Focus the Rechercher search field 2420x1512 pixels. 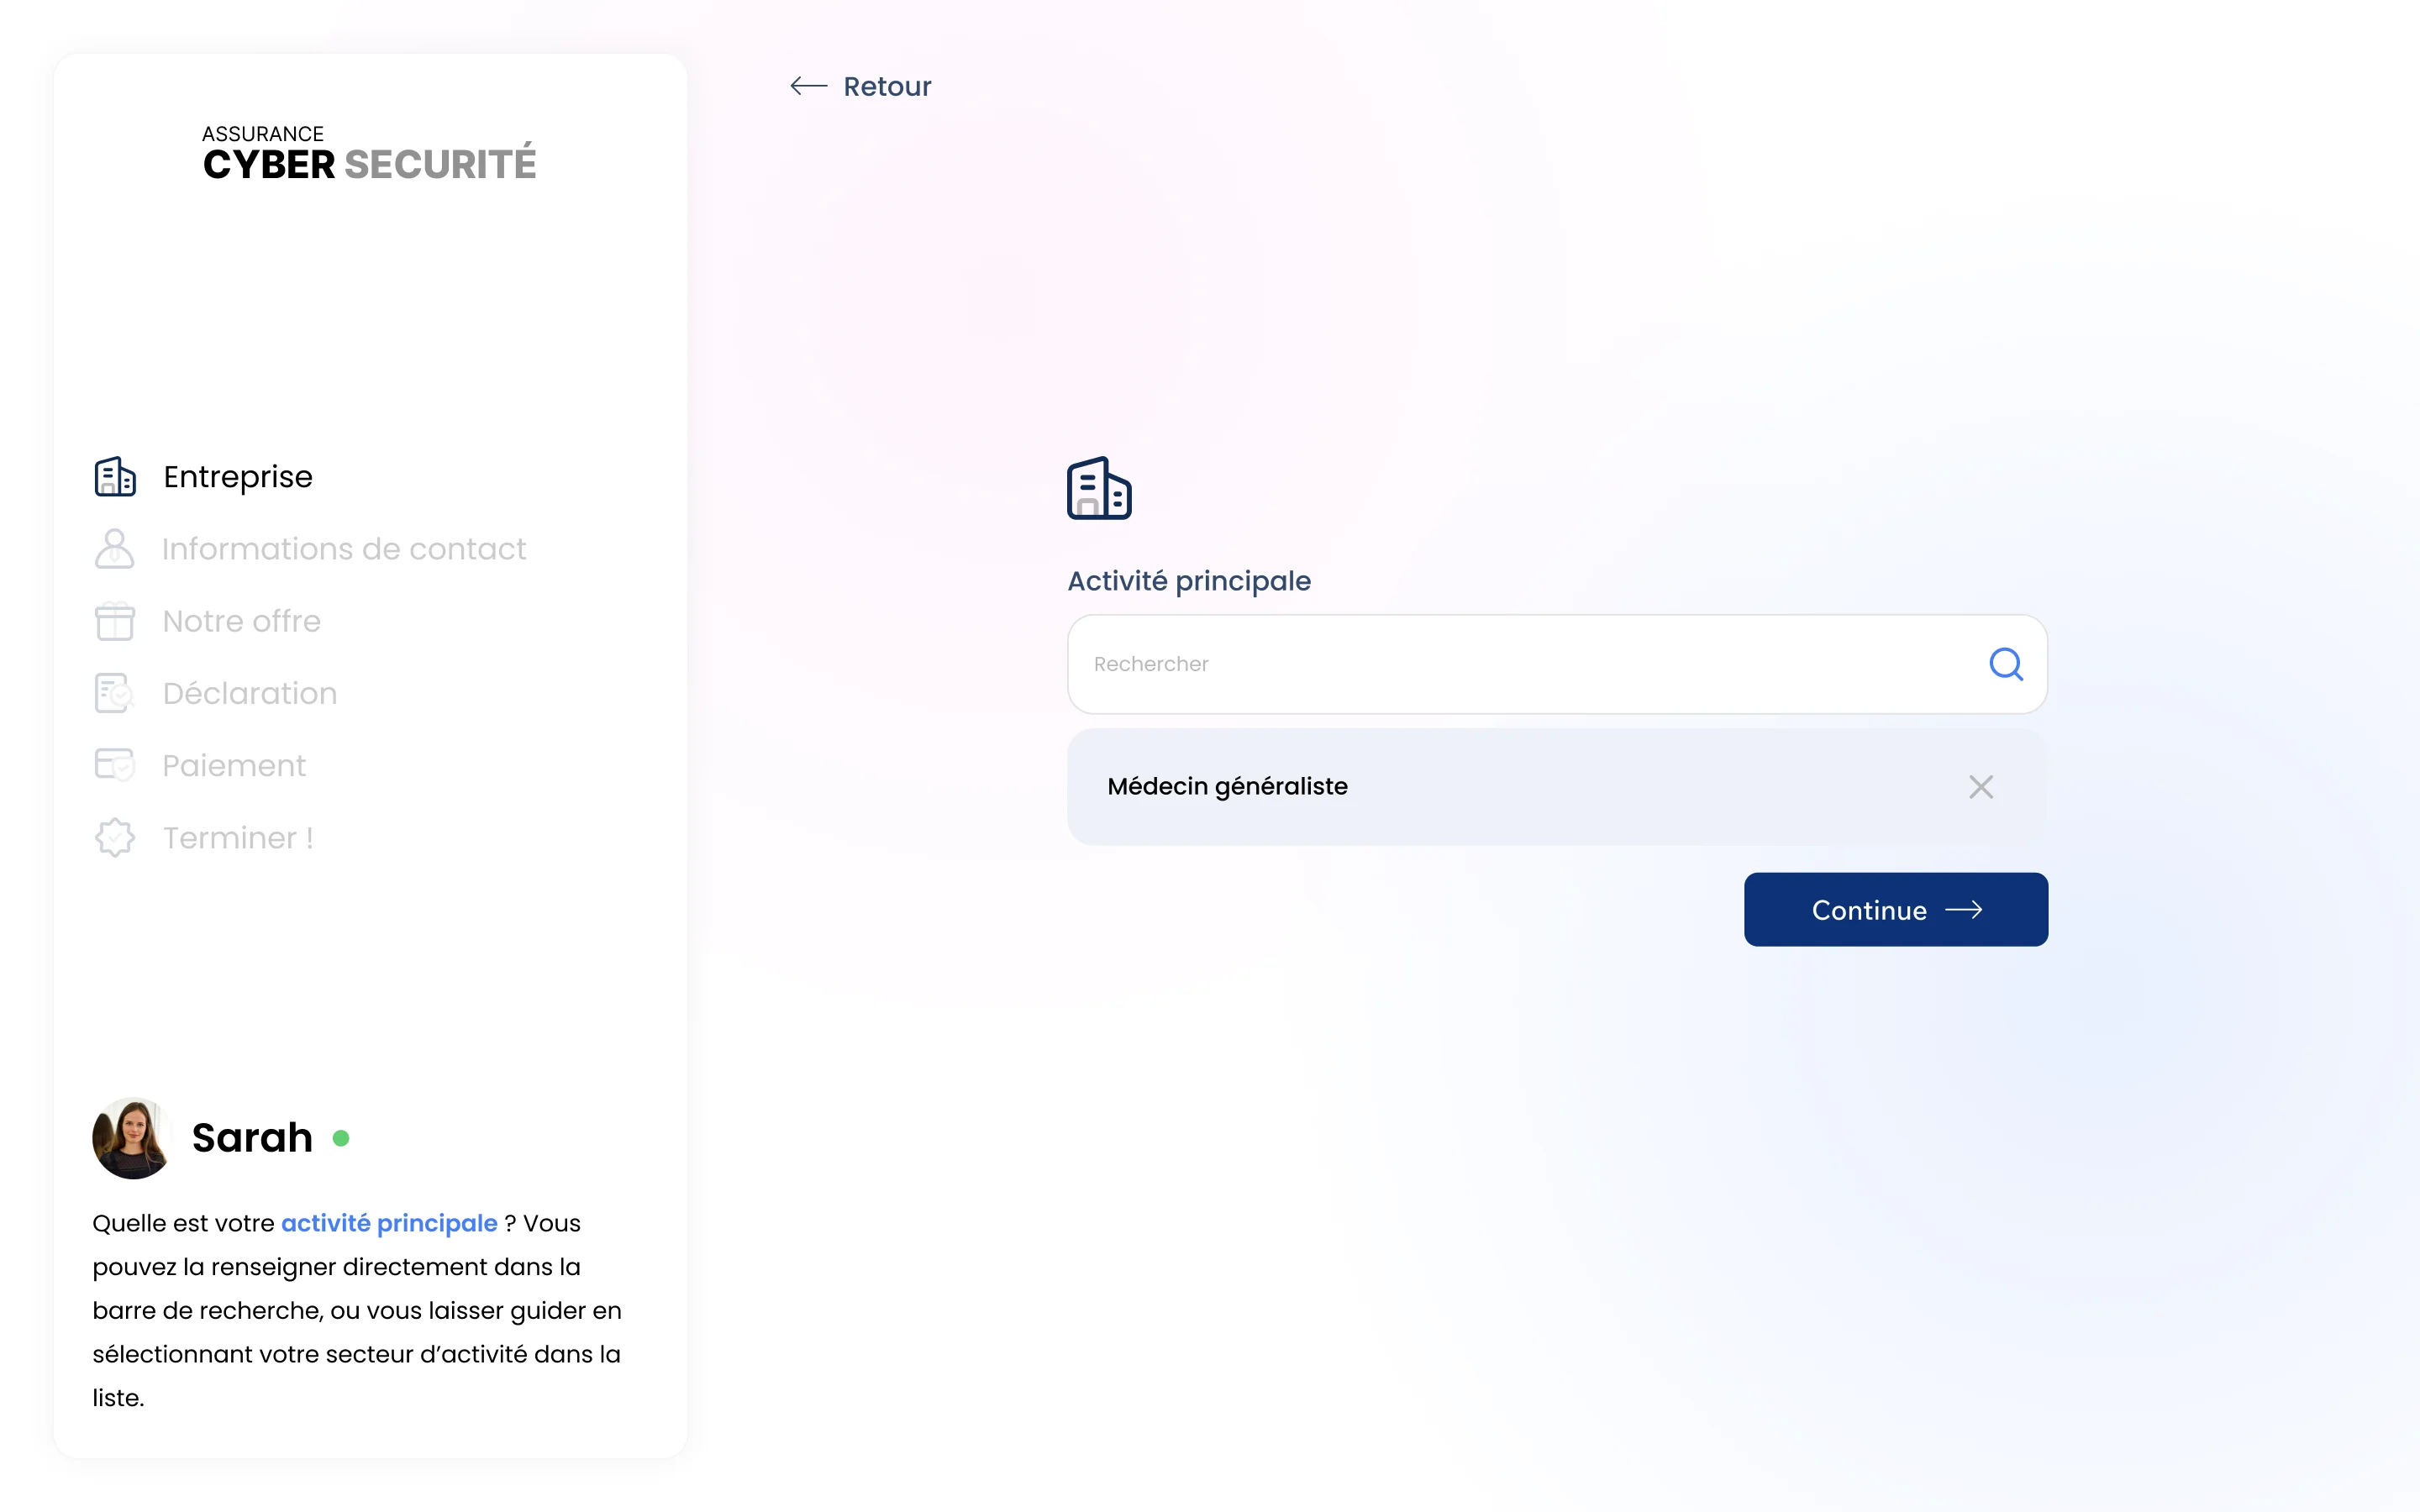click(x=1557, y=664)
